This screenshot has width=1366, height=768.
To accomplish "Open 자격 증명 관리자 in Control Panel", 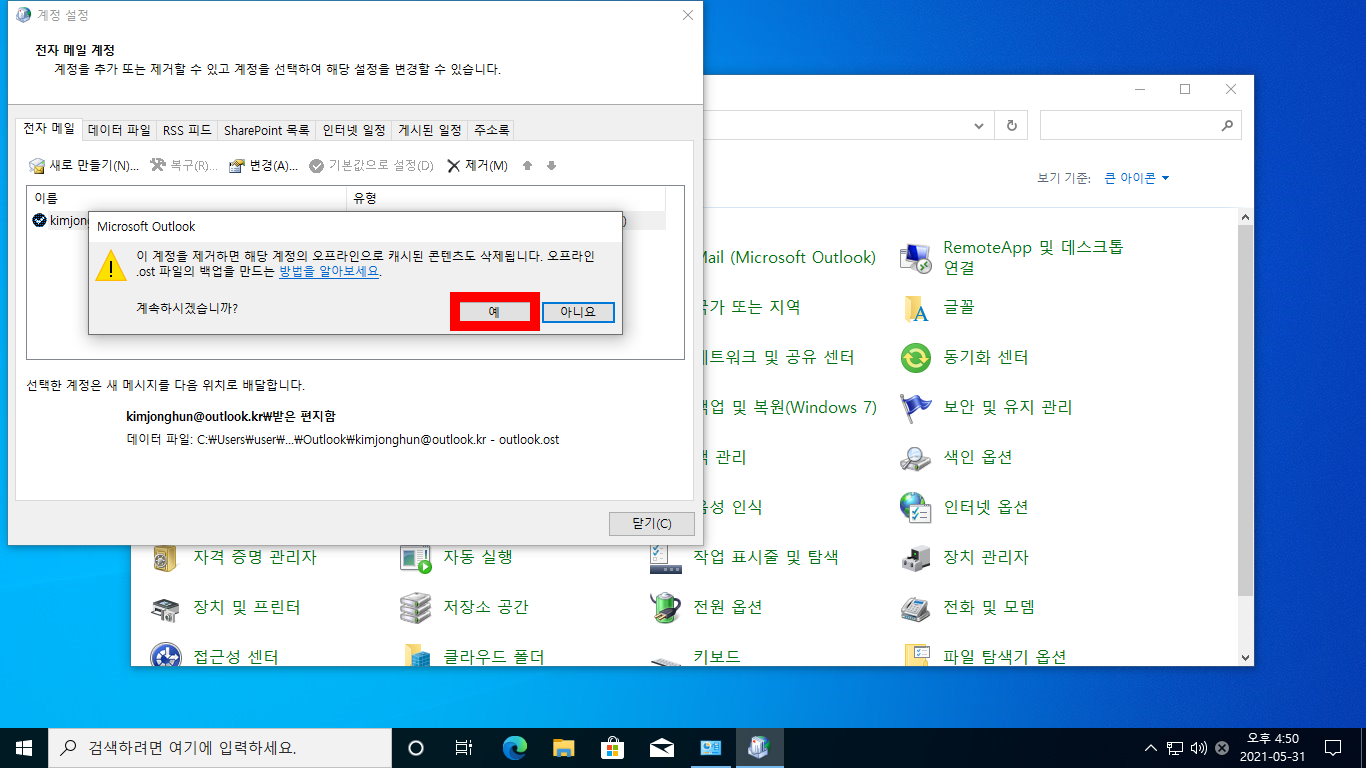I will pos(233,557).
